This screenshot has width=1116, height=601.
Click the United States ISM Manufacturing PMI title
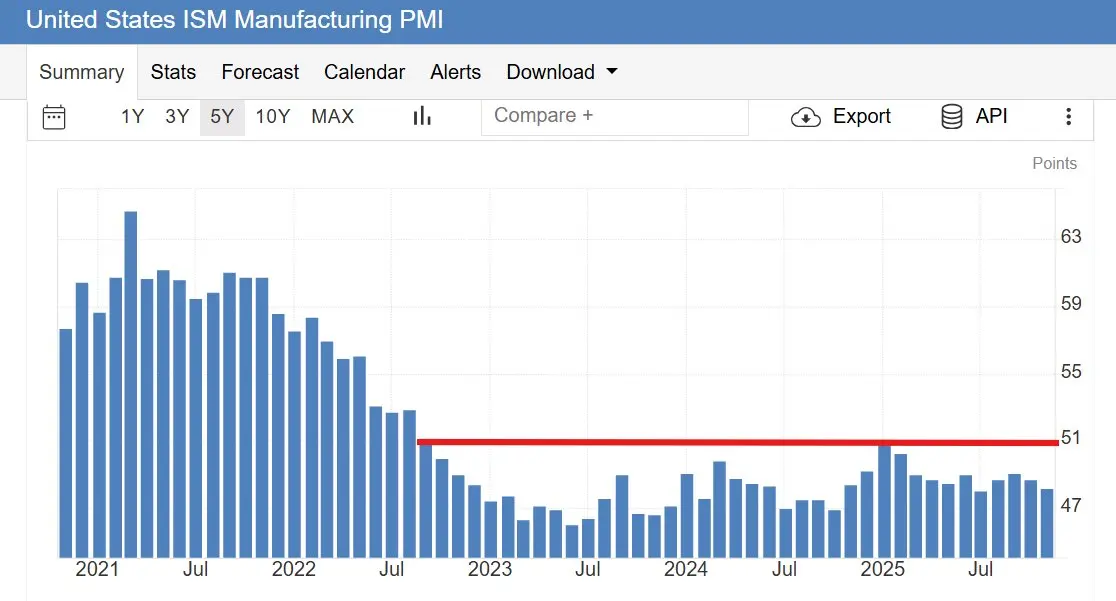click(x=235, y=20)
